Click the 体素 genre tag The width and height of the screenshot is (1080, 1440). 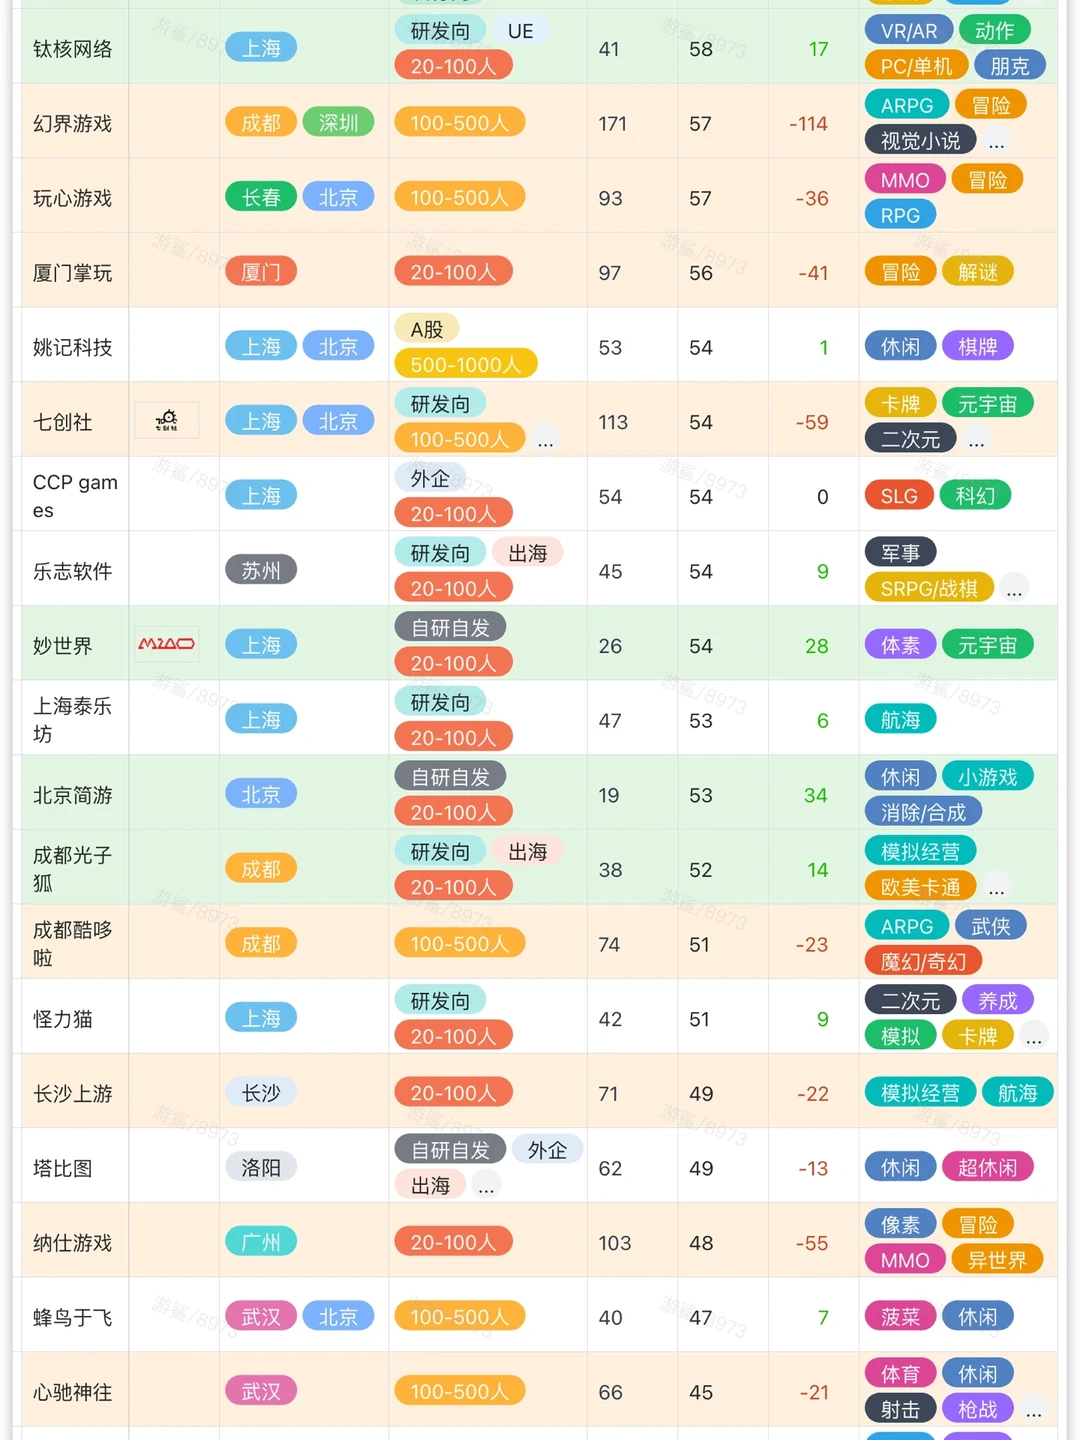click(x=900, y=645)
